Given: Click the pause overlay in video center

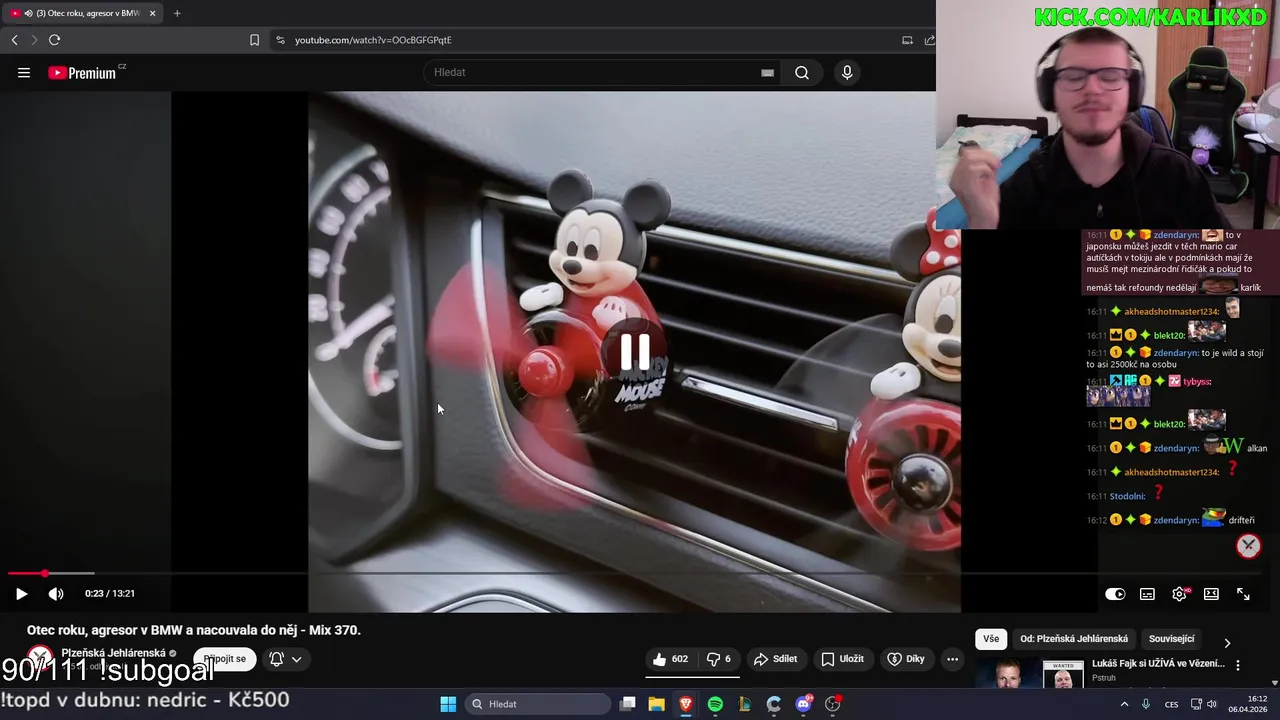Looking at the screenshot, I should click(635, 352).
